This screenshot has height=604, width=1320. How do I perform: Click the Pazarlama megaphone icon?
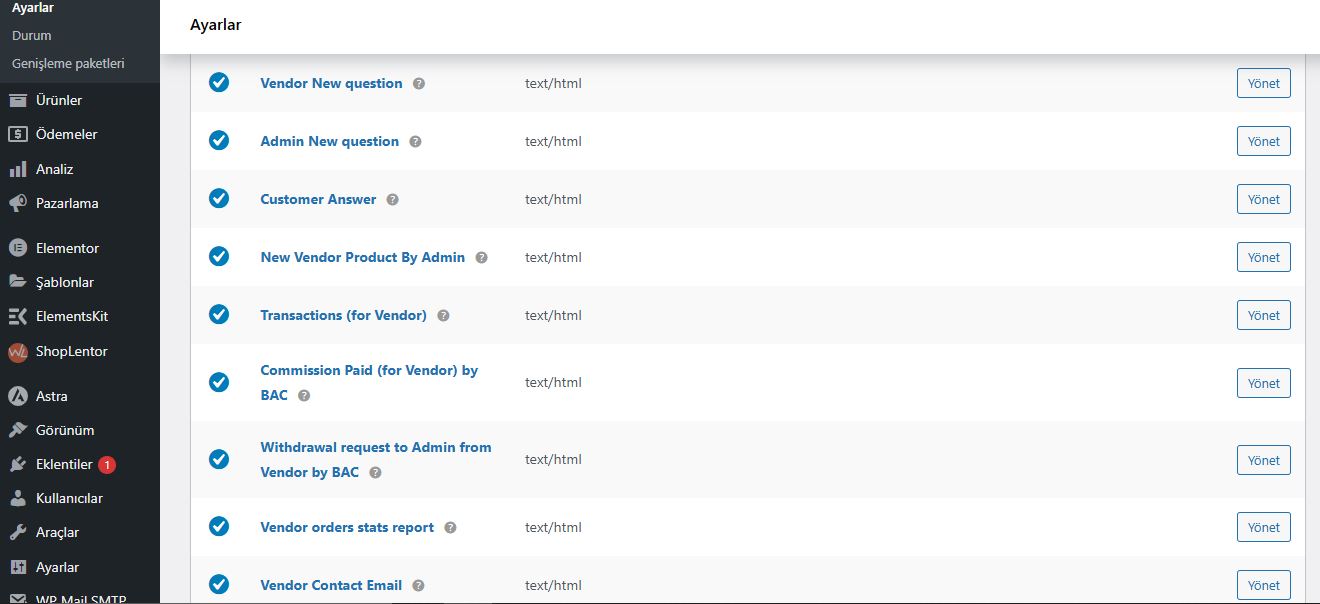pos(17,204)
